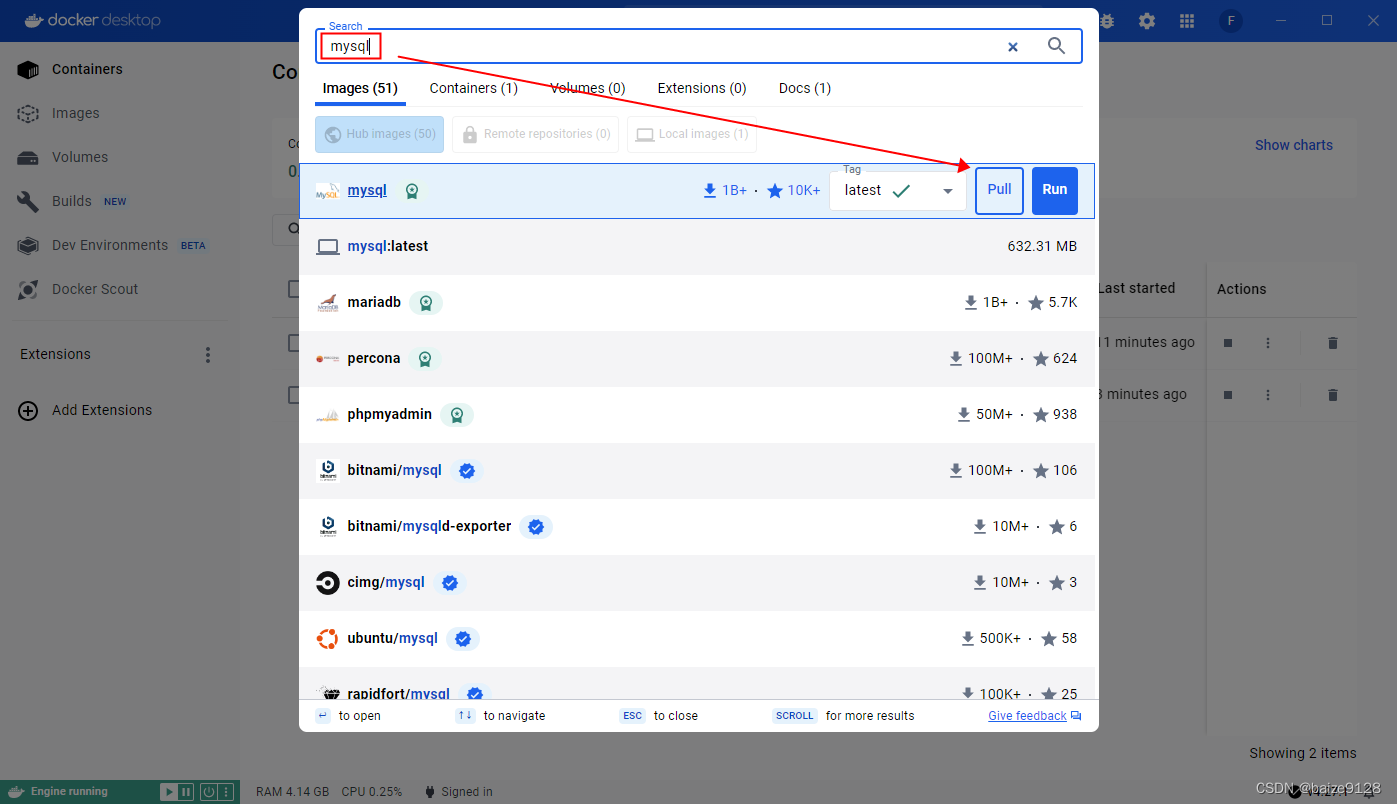The height and width of the screenshot is (804, 1397).
Task: Stop the container started 11 minutes ago
Action: tap(1228, 343)
